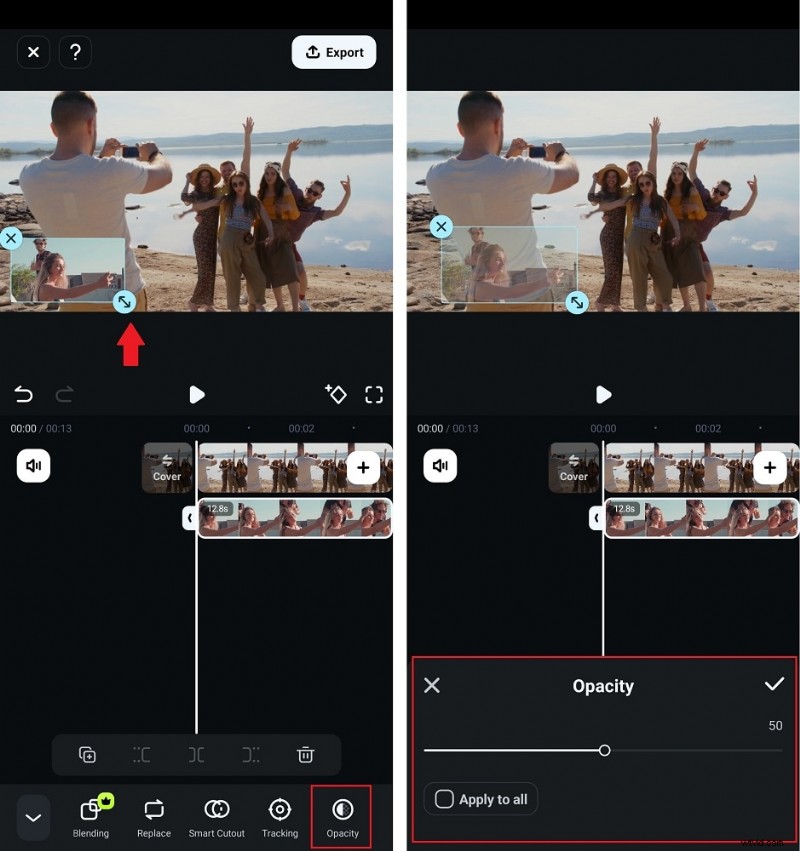Delete the clip with the trash icon
Image resolution: width=800 pixels, height=851 pixels.
click(x=305, y=755)
